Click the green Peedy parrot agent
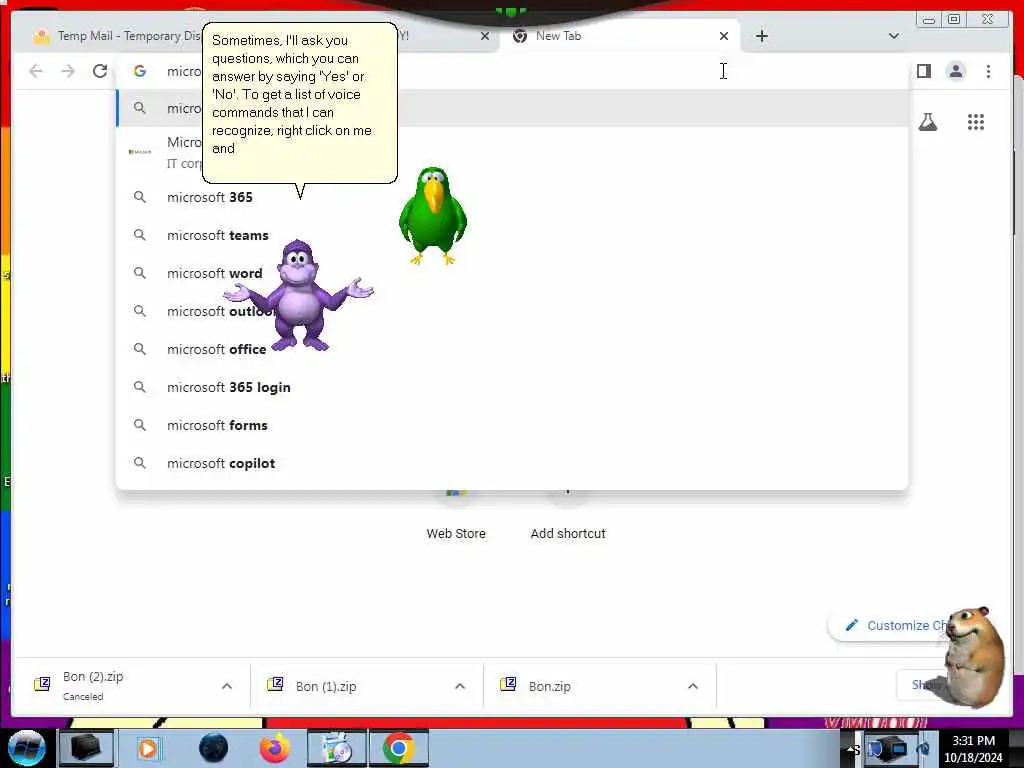The height and width of the screenshot is (768, 1024). click(432, 216)
